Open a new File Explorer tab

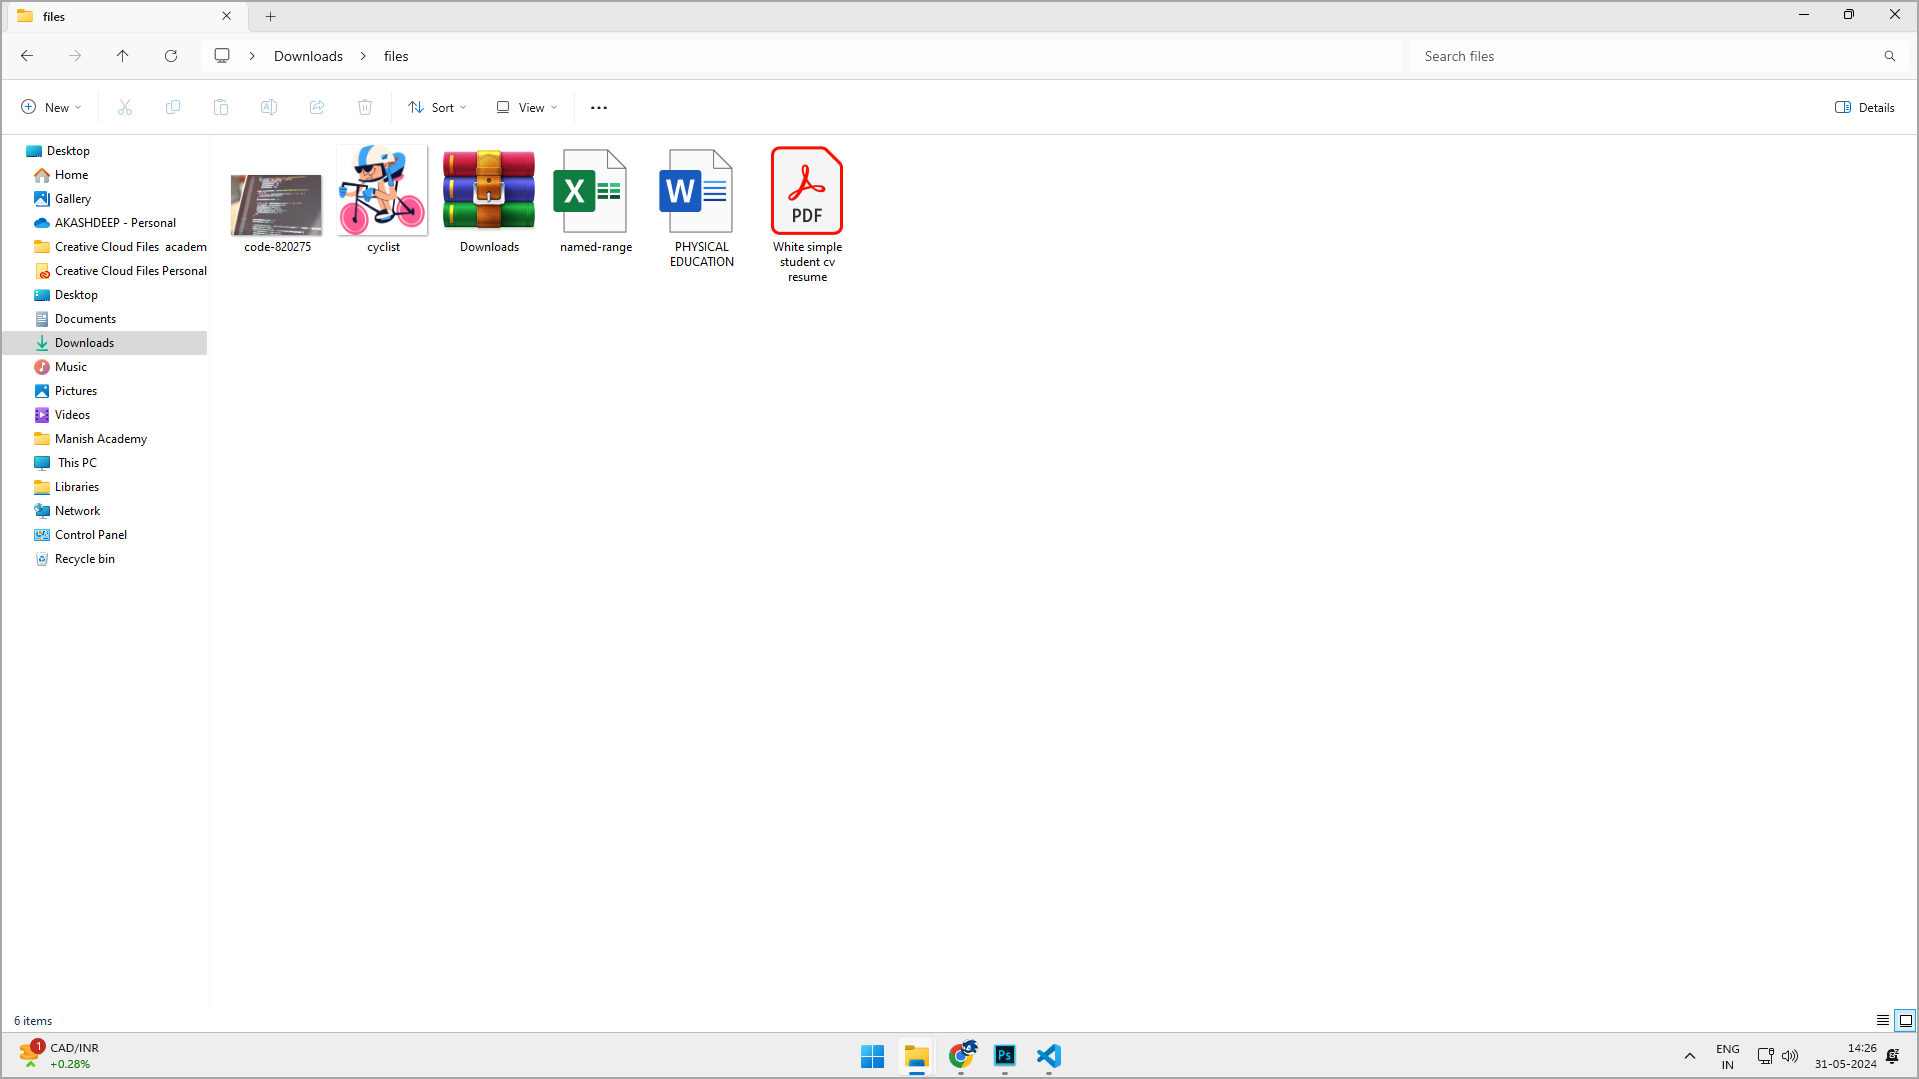tap(270, 16)
